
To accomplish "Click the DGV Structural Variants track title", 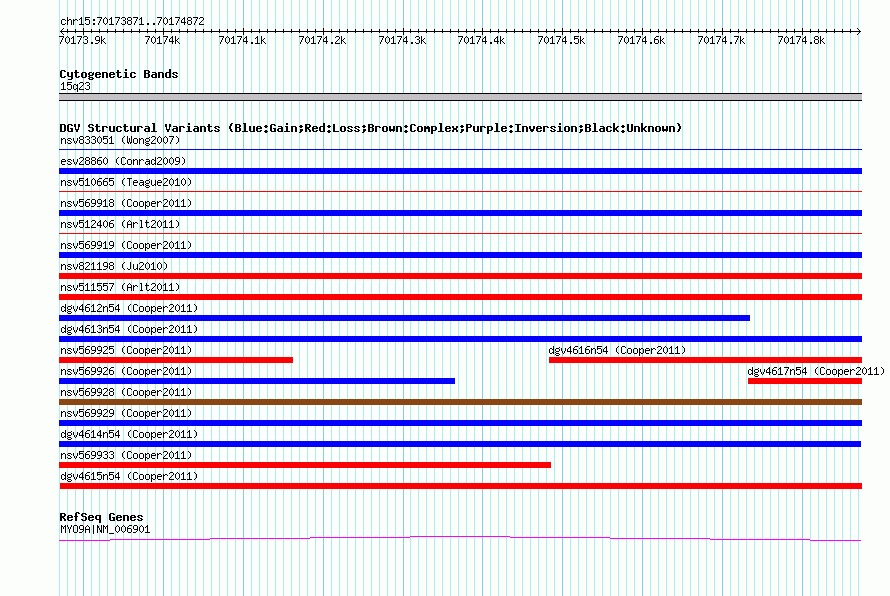I will coord(371,128).
